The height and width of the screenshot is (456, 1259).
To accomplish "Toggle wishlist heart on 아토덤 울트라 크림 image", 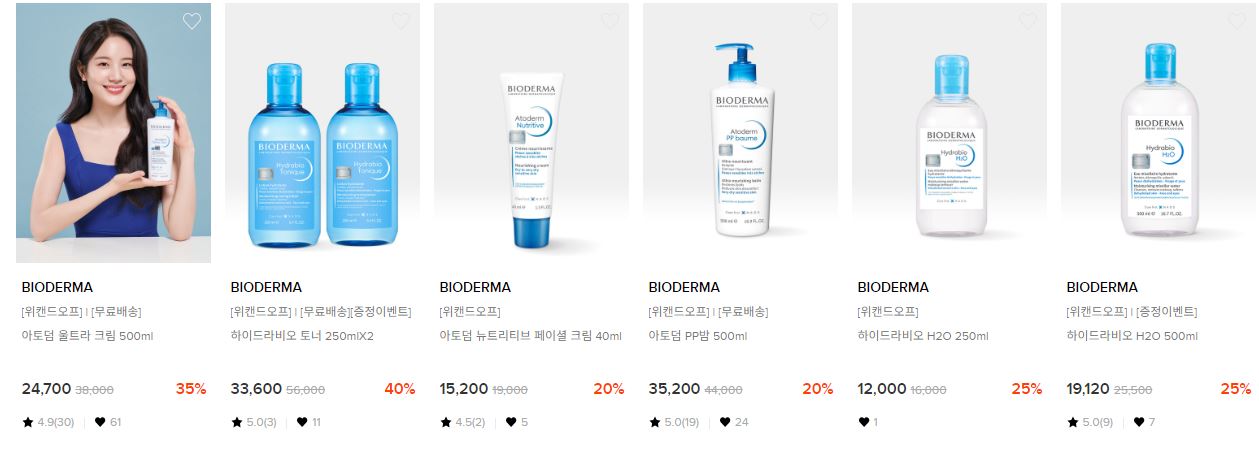I will point(192,21).
